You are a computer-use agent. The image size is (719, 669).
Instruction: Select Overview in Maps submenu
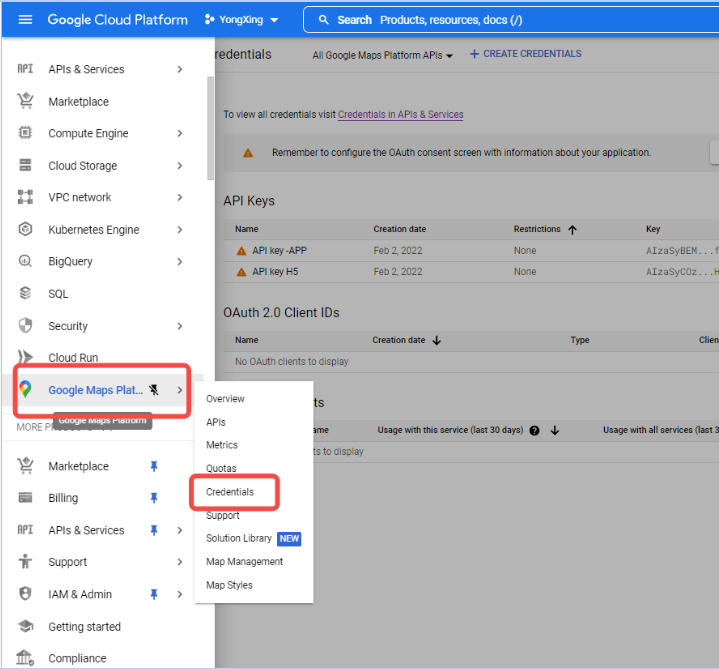[x=225, y=398]
